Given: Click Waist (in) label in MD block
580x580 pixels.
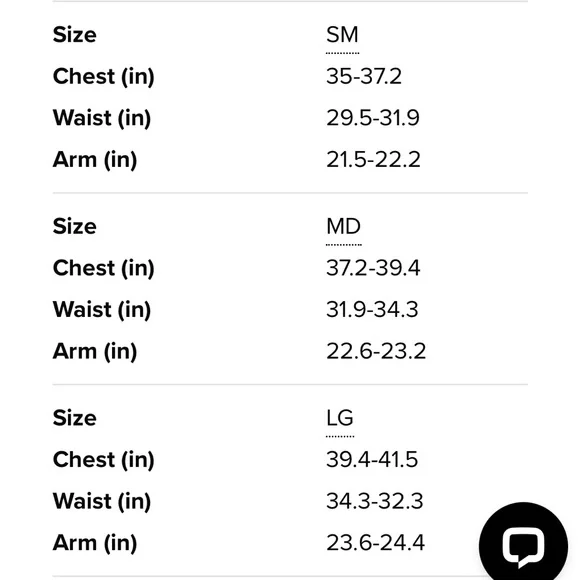Looking at the screenshot, I should (102, 310).
